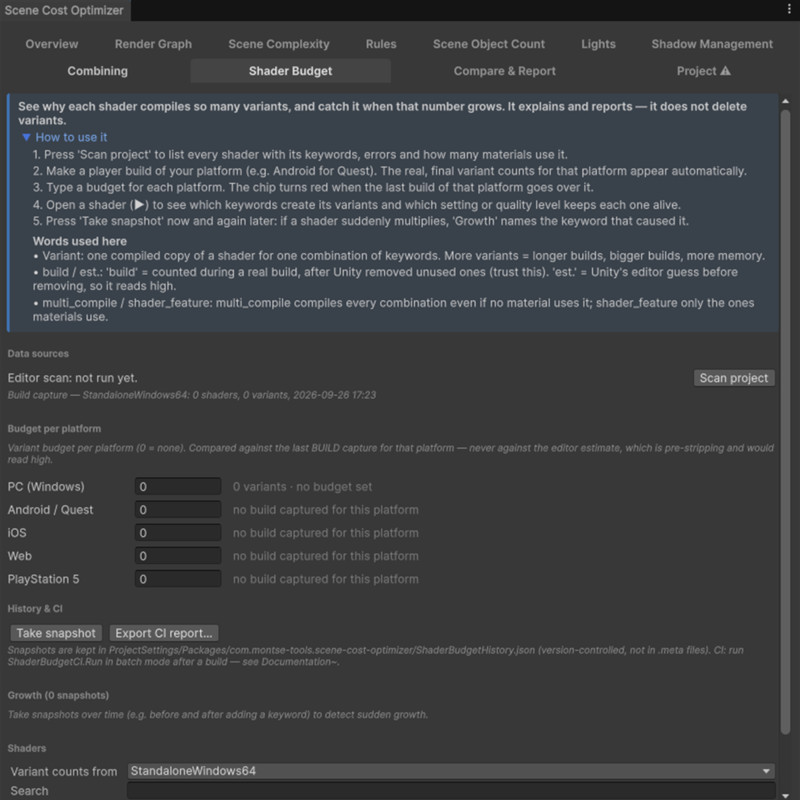Focus the Web budget field
Viewport: 800px width, 800px height.
[178, 556]
